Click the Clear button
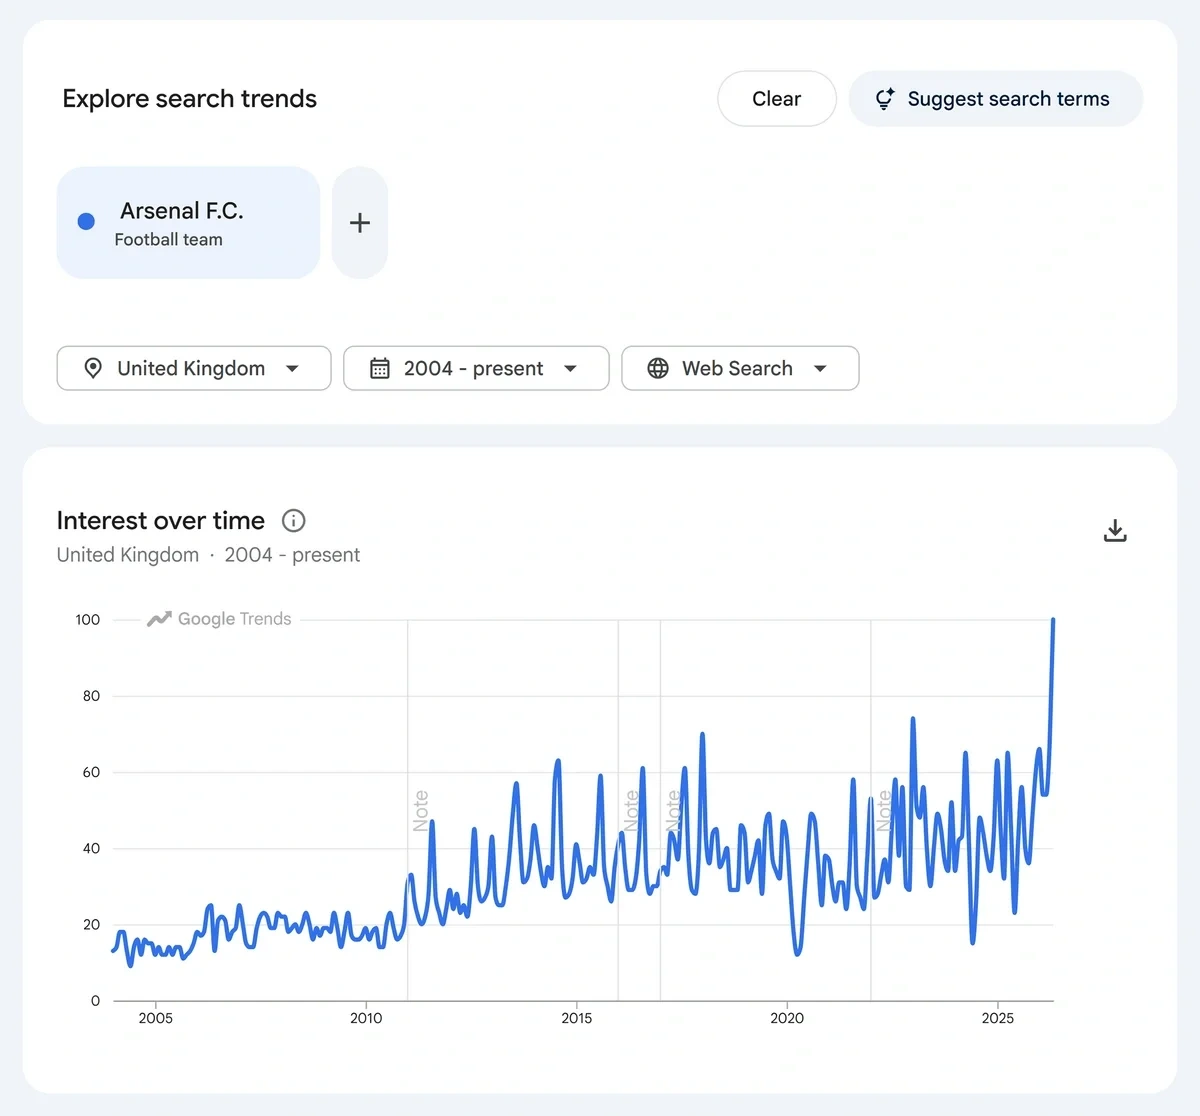The image size is (1200, 1116). pos(777,99)
